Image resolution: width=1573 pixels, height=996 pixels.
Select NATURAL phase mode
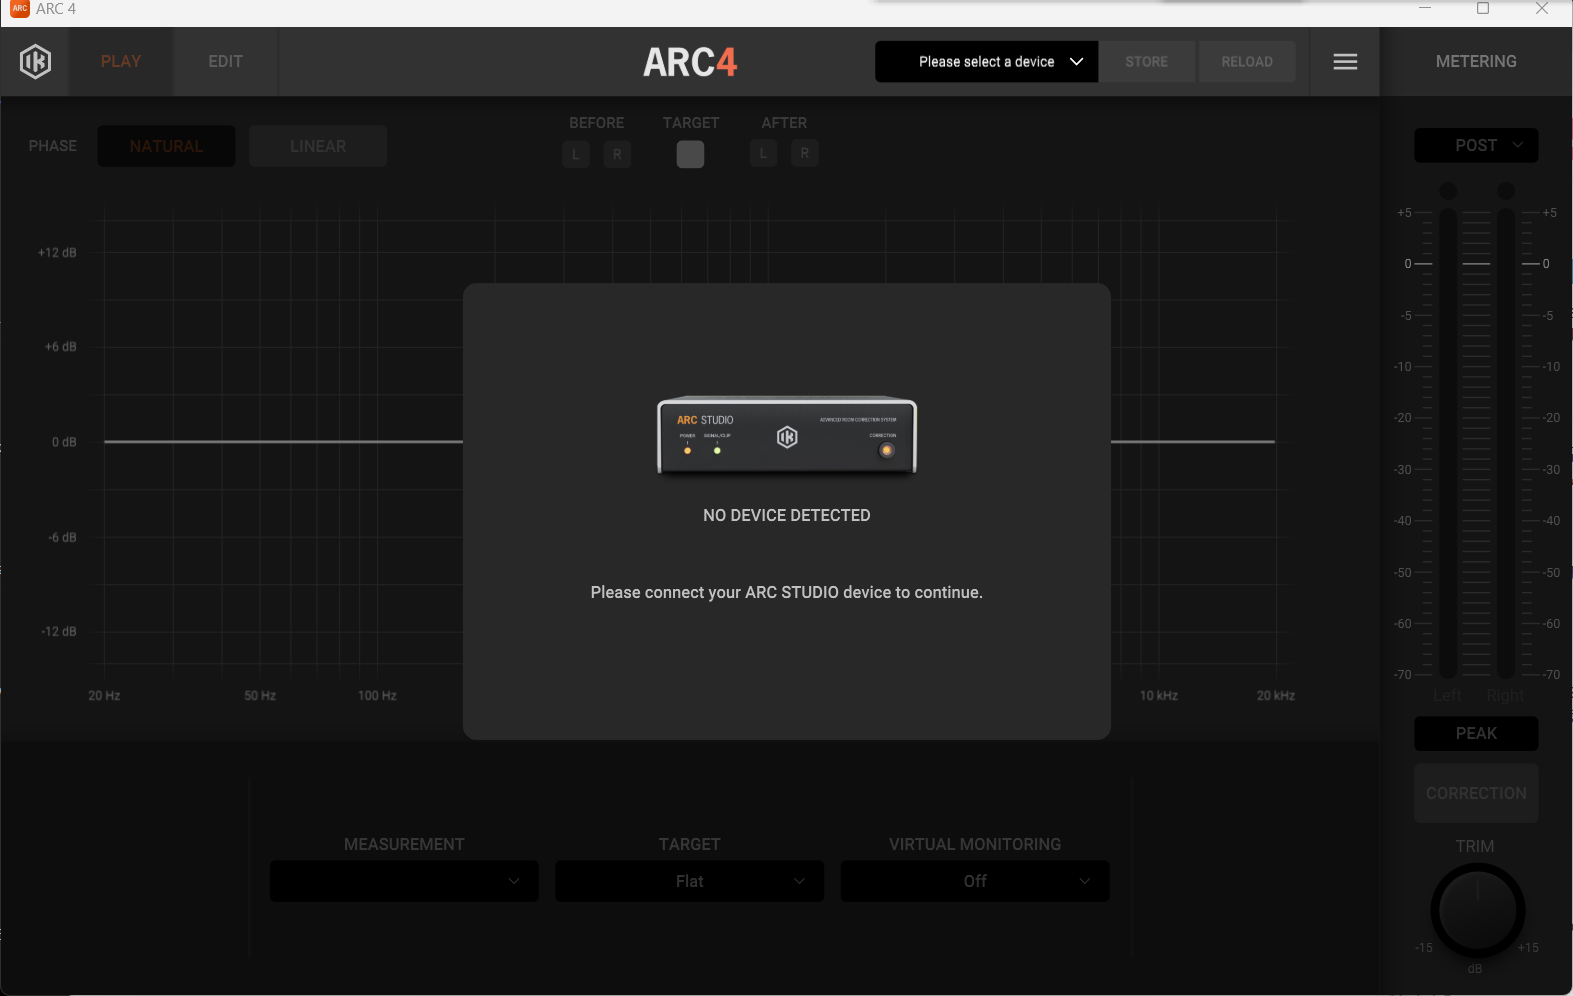(166, 146)
